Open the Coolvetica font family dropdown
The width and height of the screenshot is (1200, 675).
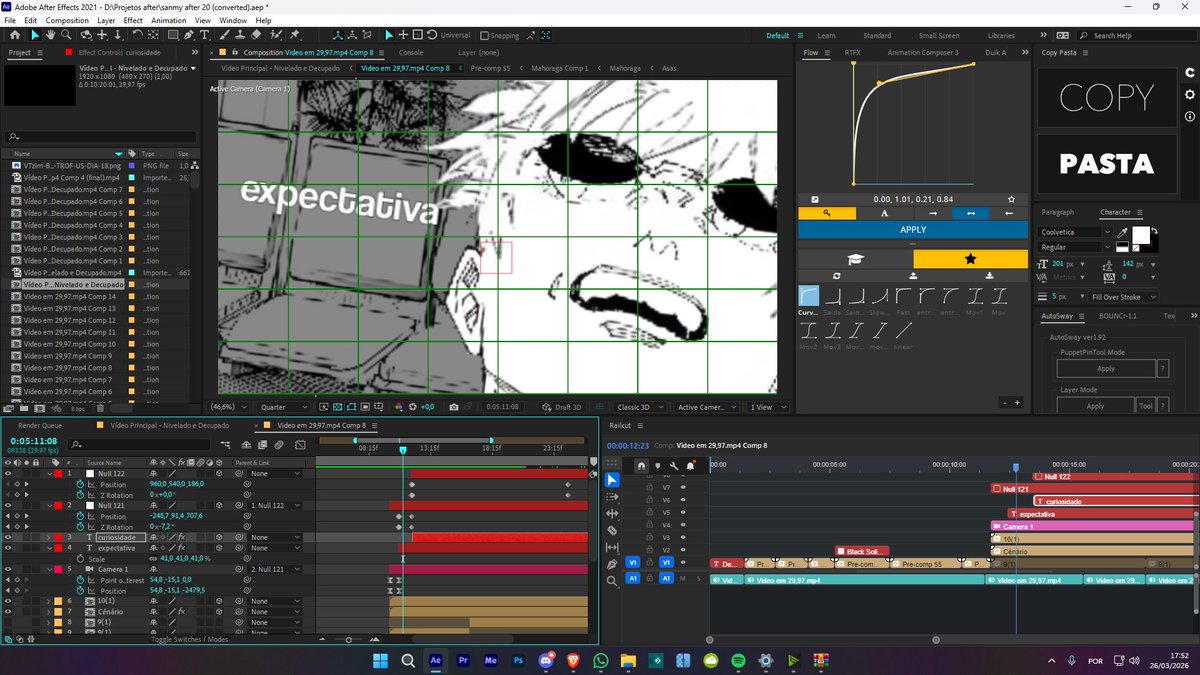tap(1076, 231)
